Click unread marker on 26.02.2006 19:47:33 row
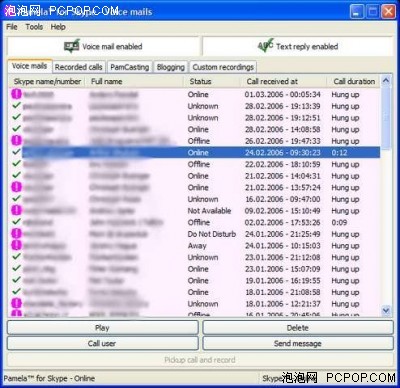Image resolution: width=400 pixels, height=388 pixels. click(16, 140)
